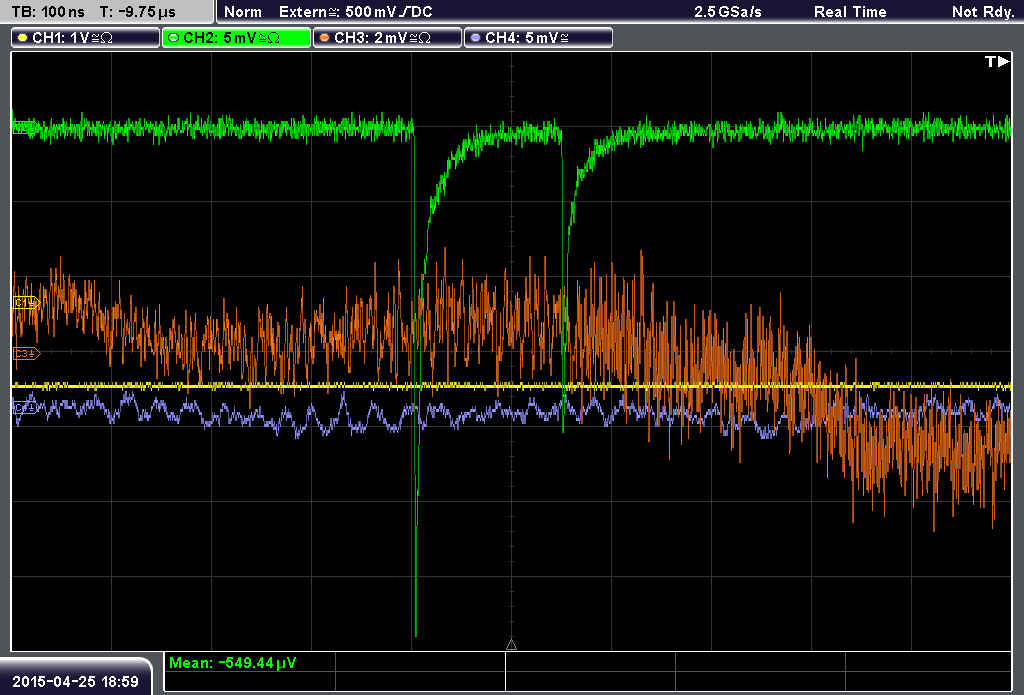Click the orange CH3 color dot

pos(325,38)
